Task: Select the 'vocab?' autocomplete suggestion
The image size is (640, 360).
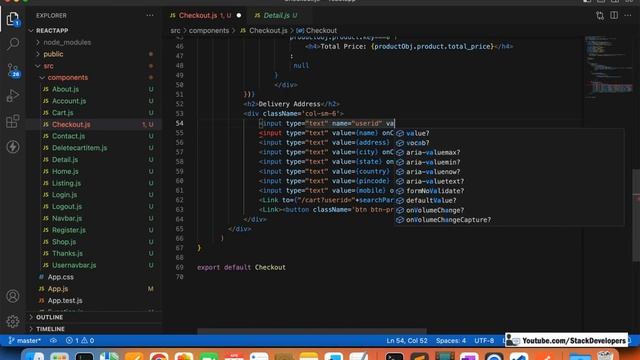Action: (x=509, y=143)
